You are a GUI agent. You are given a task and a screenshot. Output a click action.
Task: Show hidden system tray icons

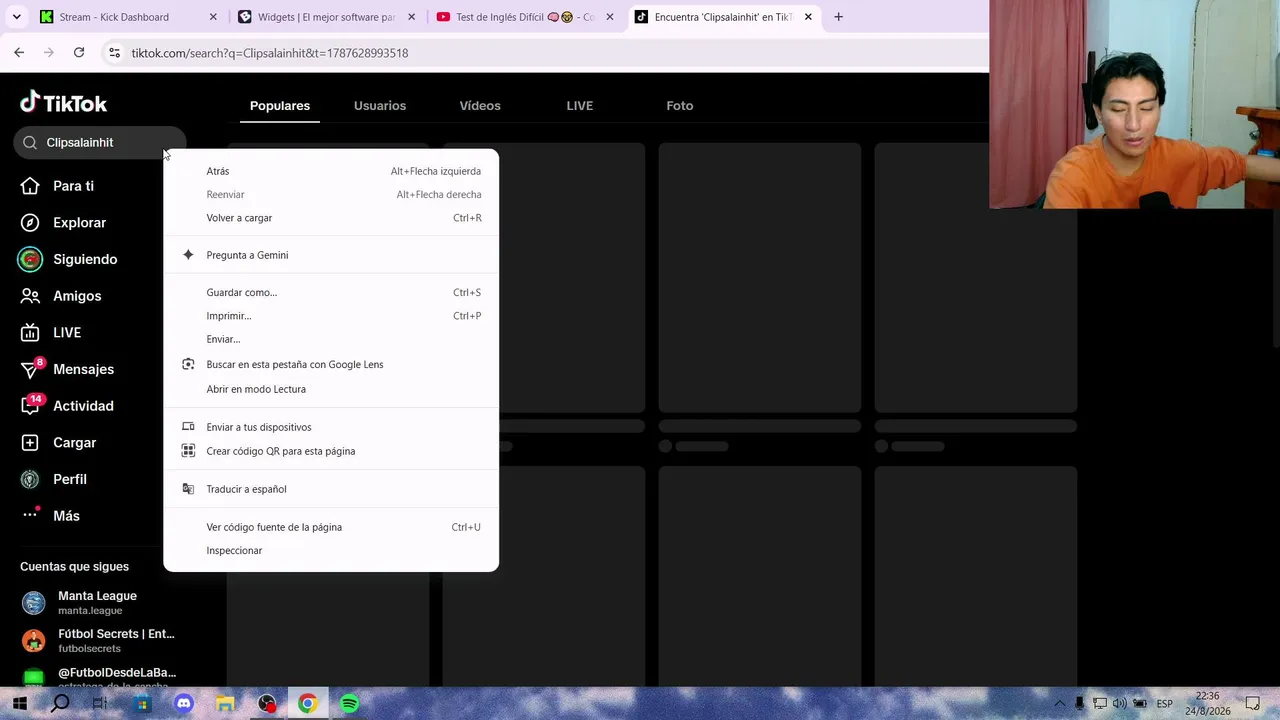1060,704
